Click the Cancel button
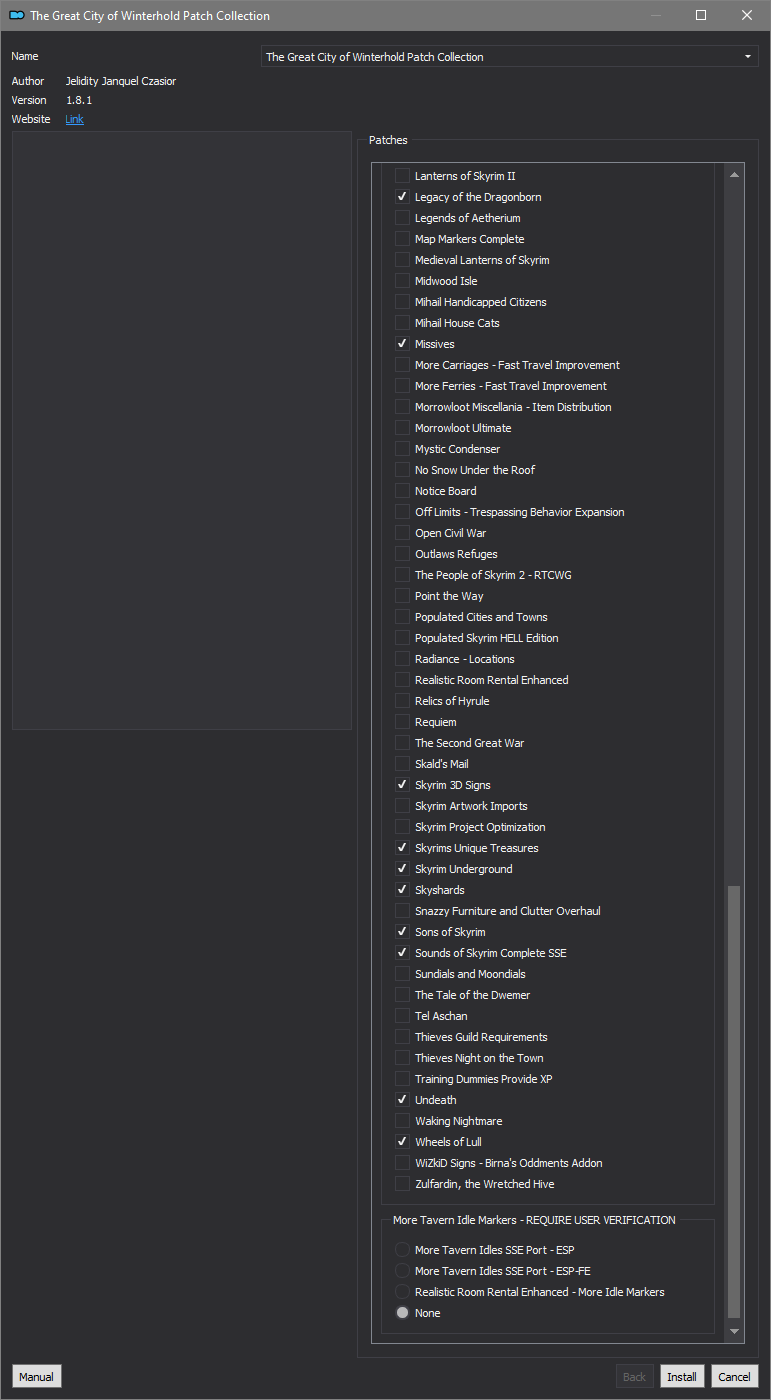Viewport: 771px width, 1400px height. (734, 1377)
